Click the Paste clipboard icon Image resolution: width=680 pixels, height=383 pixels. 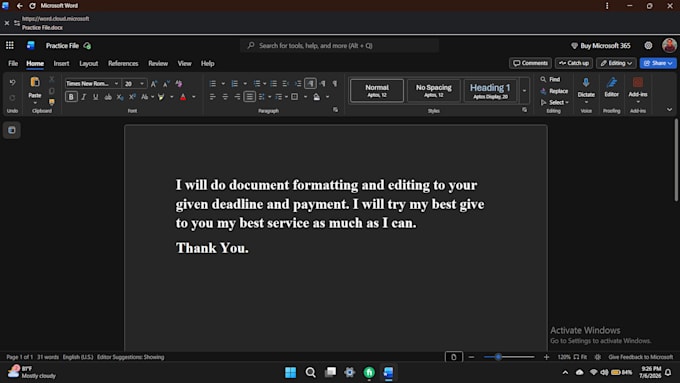tap(35, 82)
